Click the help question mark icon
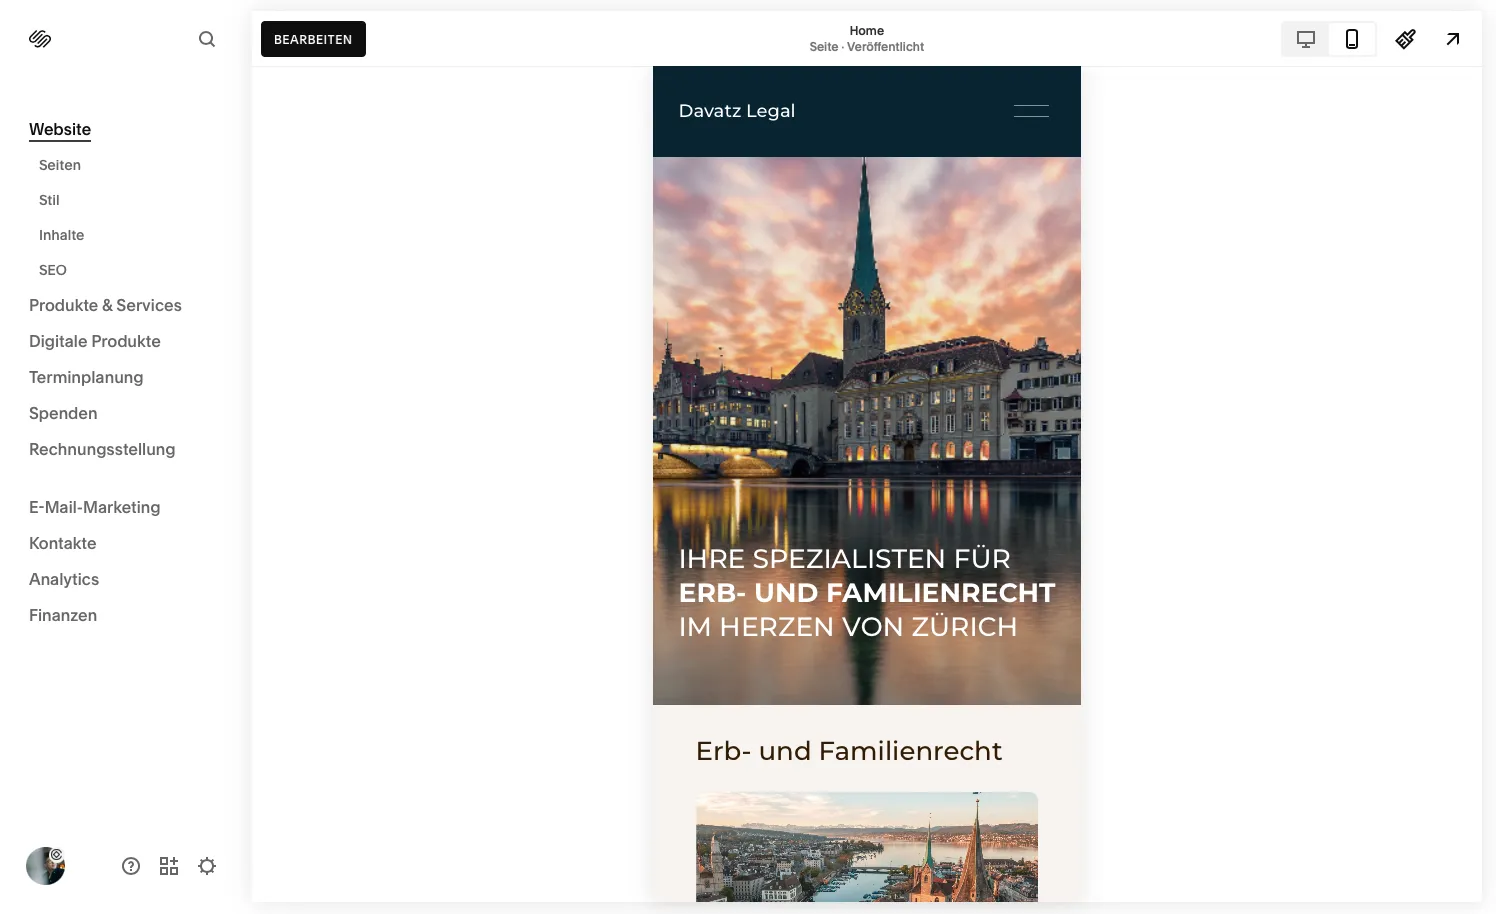 coord(131,866)
